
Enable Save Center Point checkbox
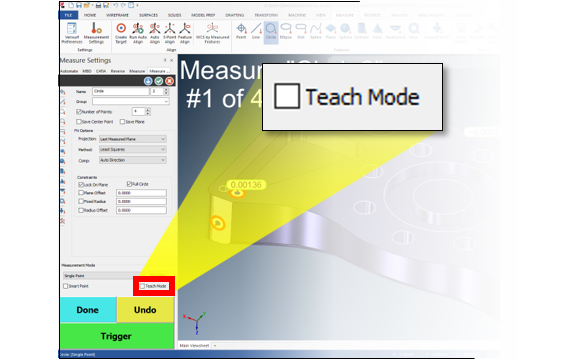(x=79, y=122)
